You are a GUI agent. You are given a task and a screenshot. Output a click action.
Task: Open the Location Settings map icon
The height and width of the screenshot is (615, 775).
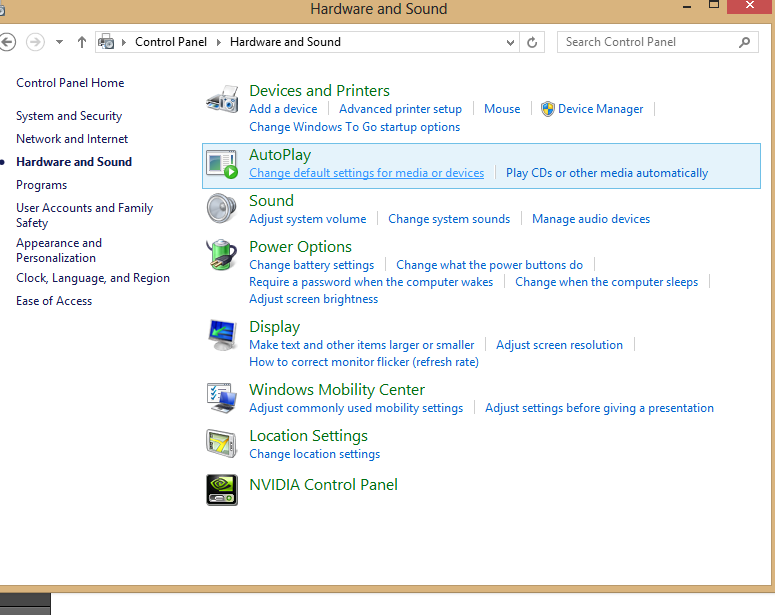pyautogui.click(x=222, y=443)
